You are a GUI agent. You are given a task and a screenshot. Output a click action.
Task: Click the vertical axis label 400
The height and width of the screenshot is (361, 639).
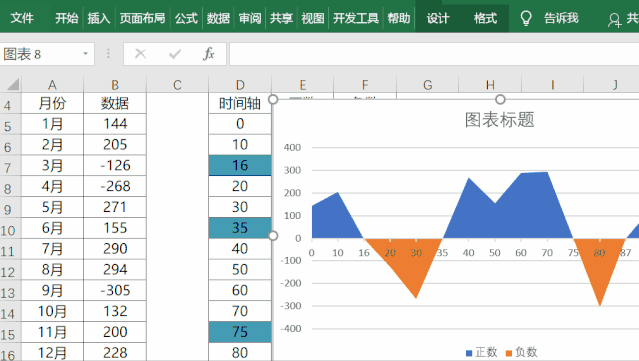293,147
